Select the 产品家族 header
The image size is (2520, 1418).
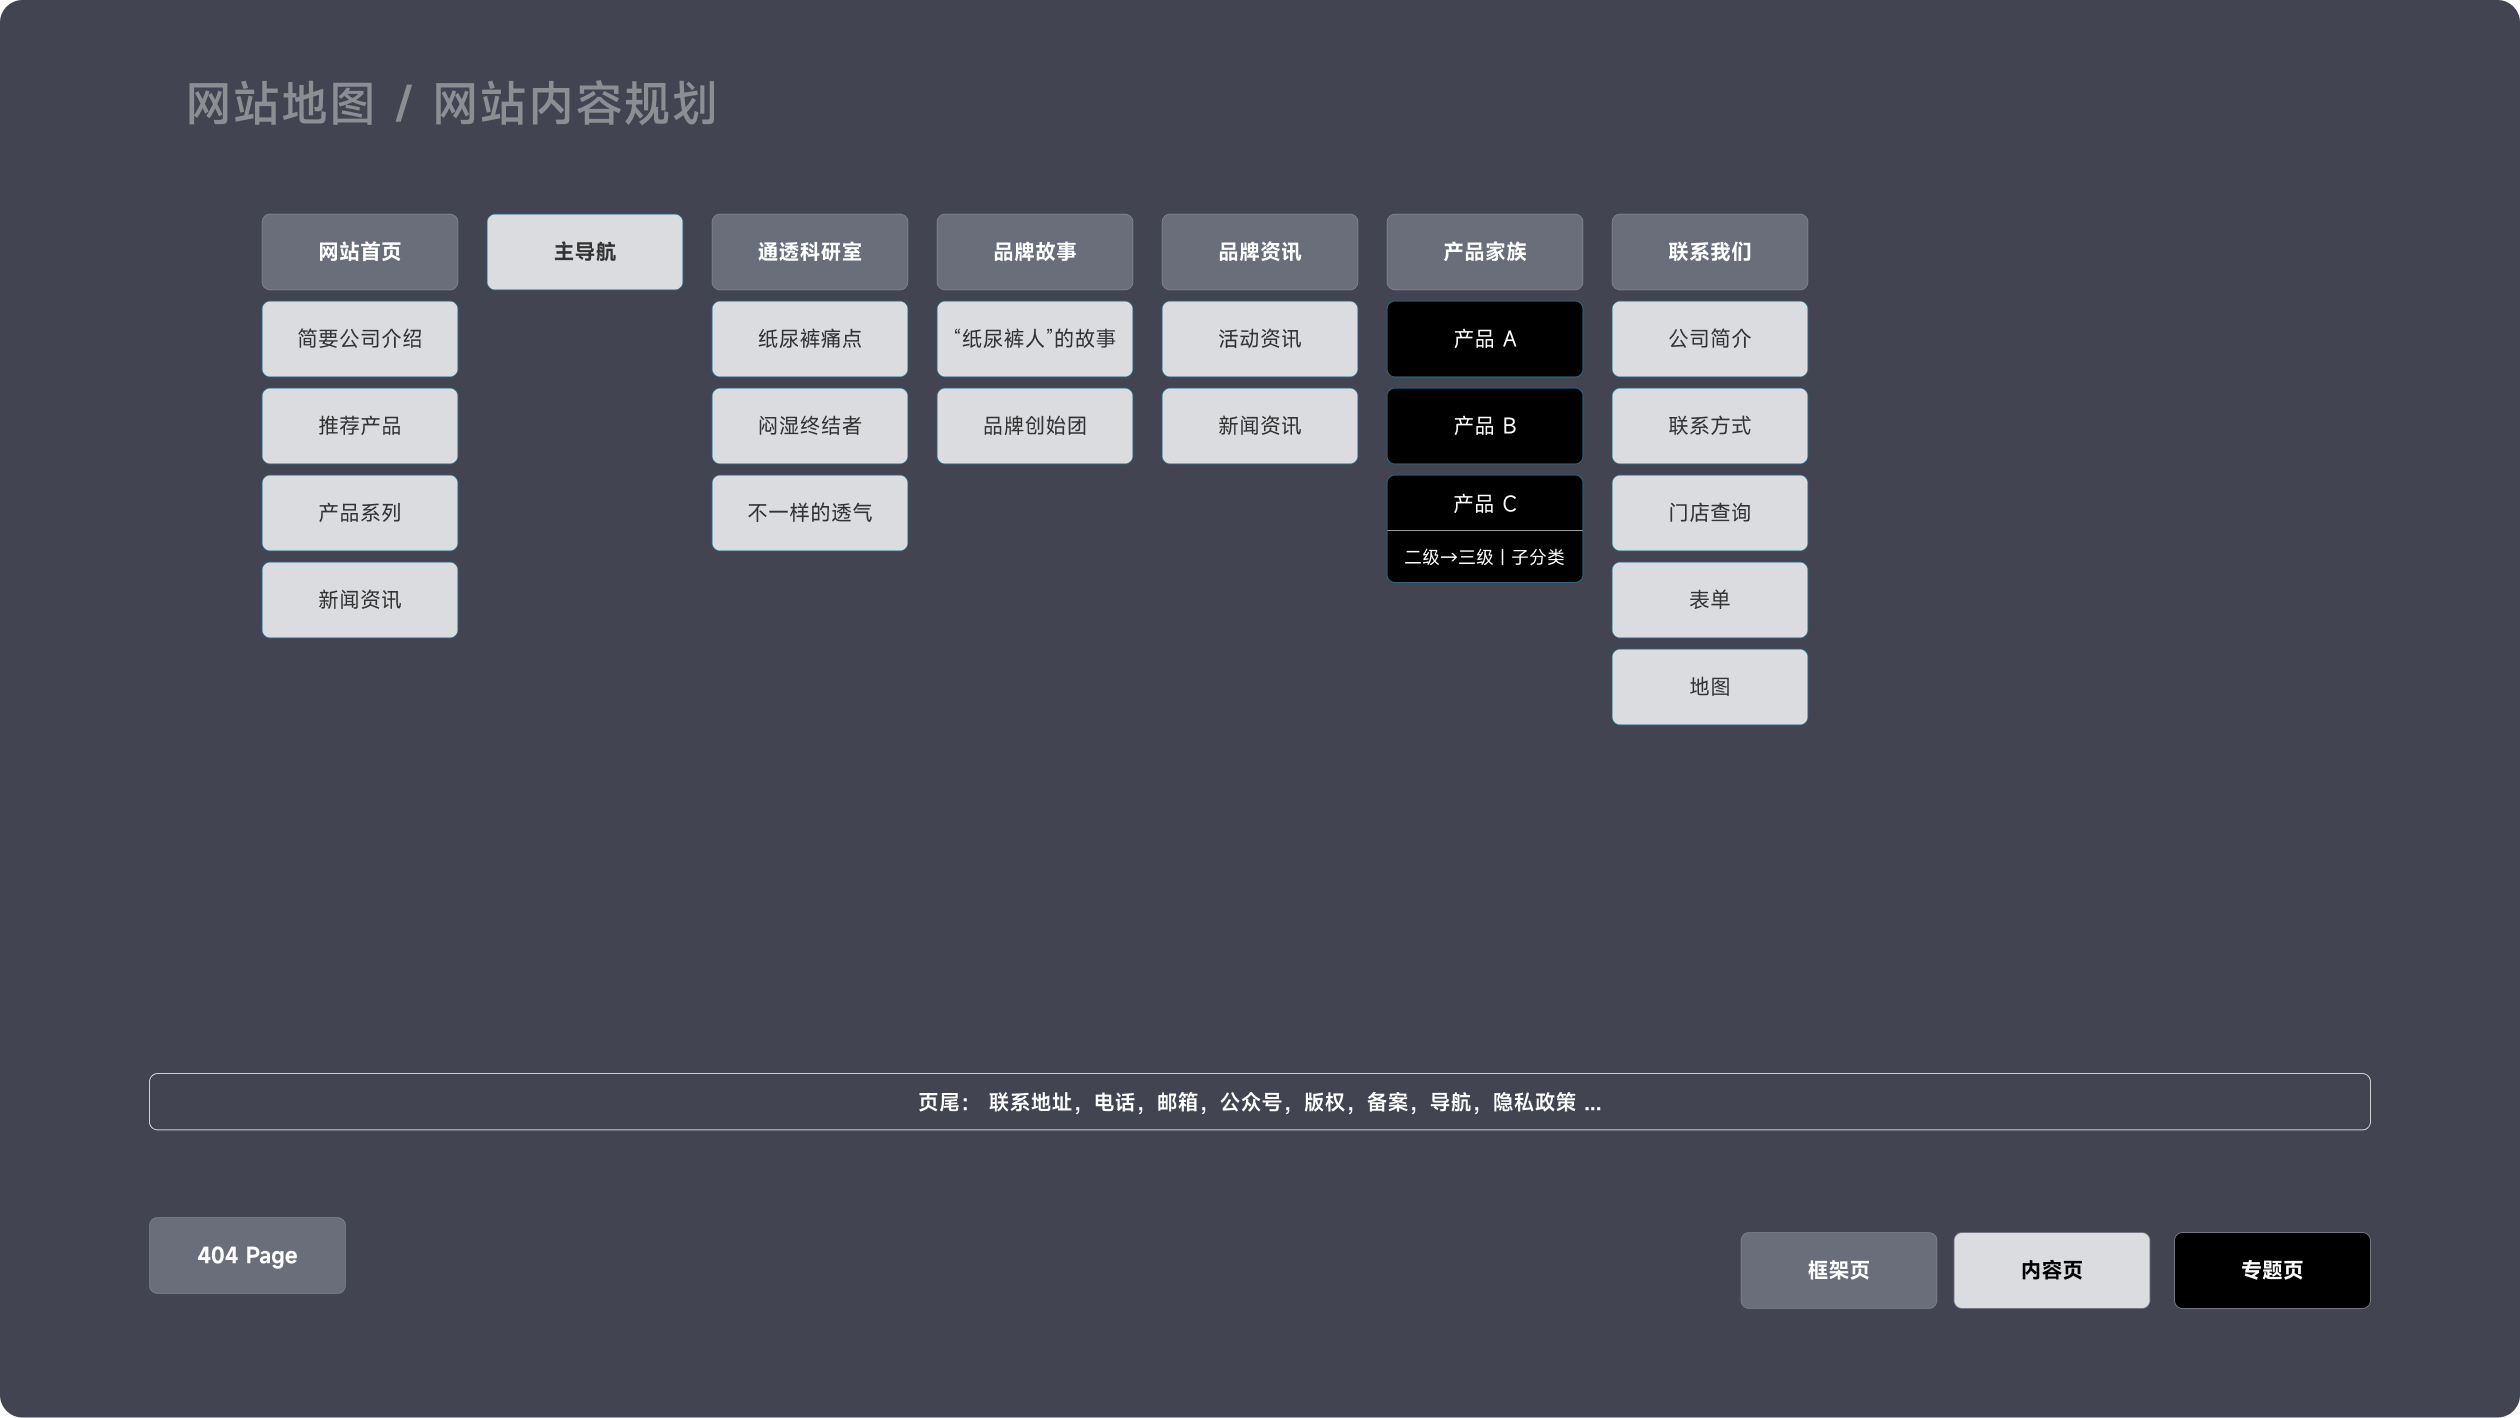coord(1484,252)
